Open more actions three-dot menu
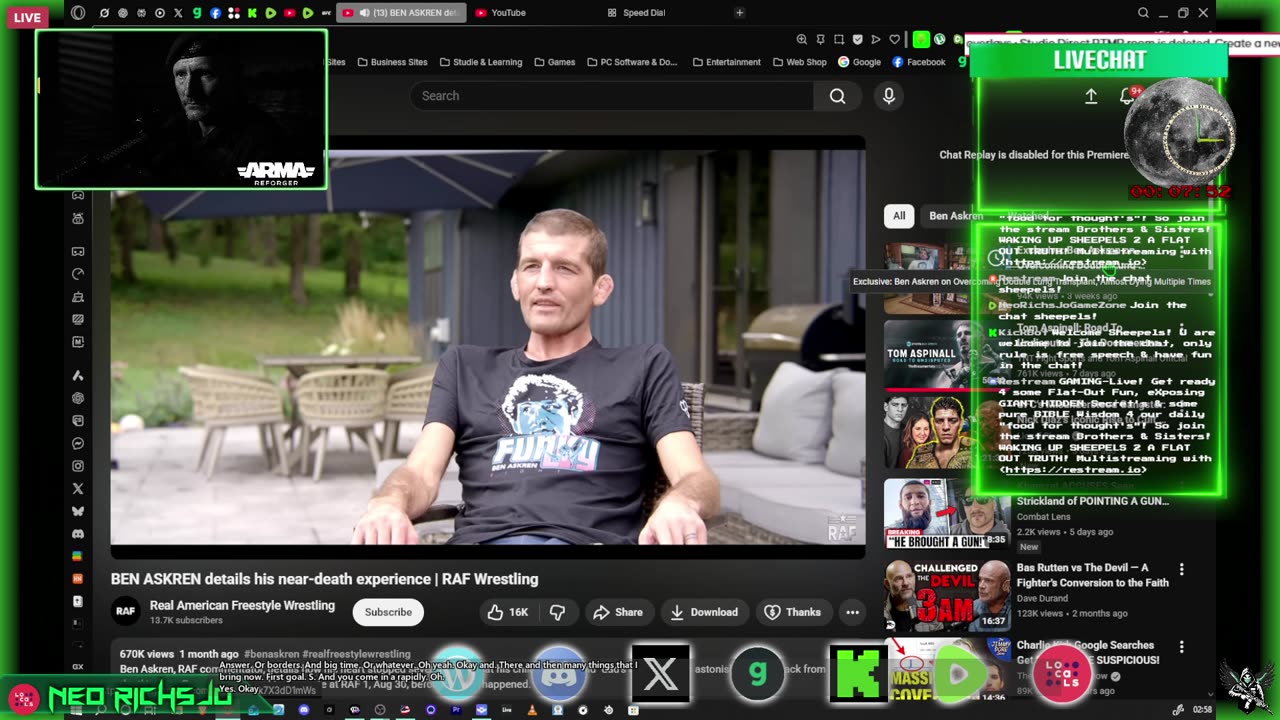The image size is (1280, 720). pyautogui.click(x=852, y=612)
